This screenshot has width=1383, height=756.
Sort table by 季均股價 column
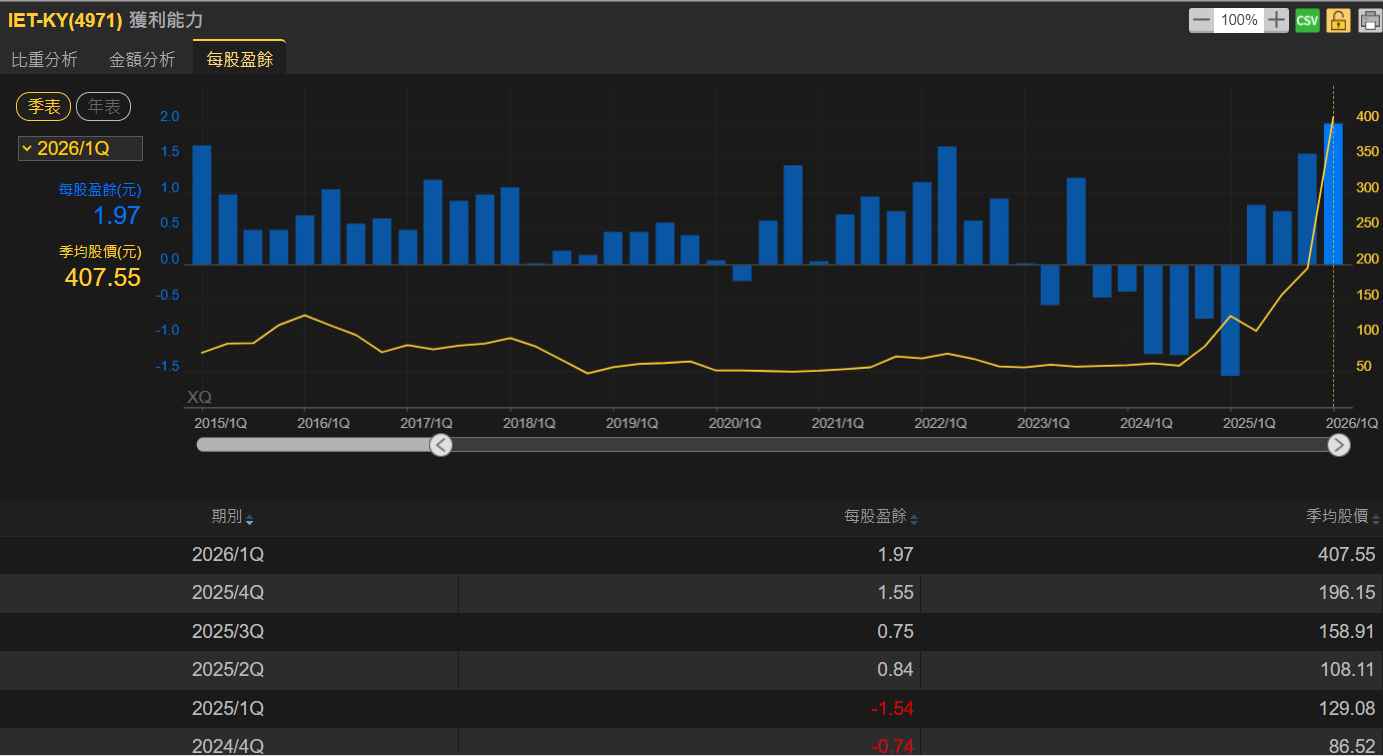(1342, 517)
